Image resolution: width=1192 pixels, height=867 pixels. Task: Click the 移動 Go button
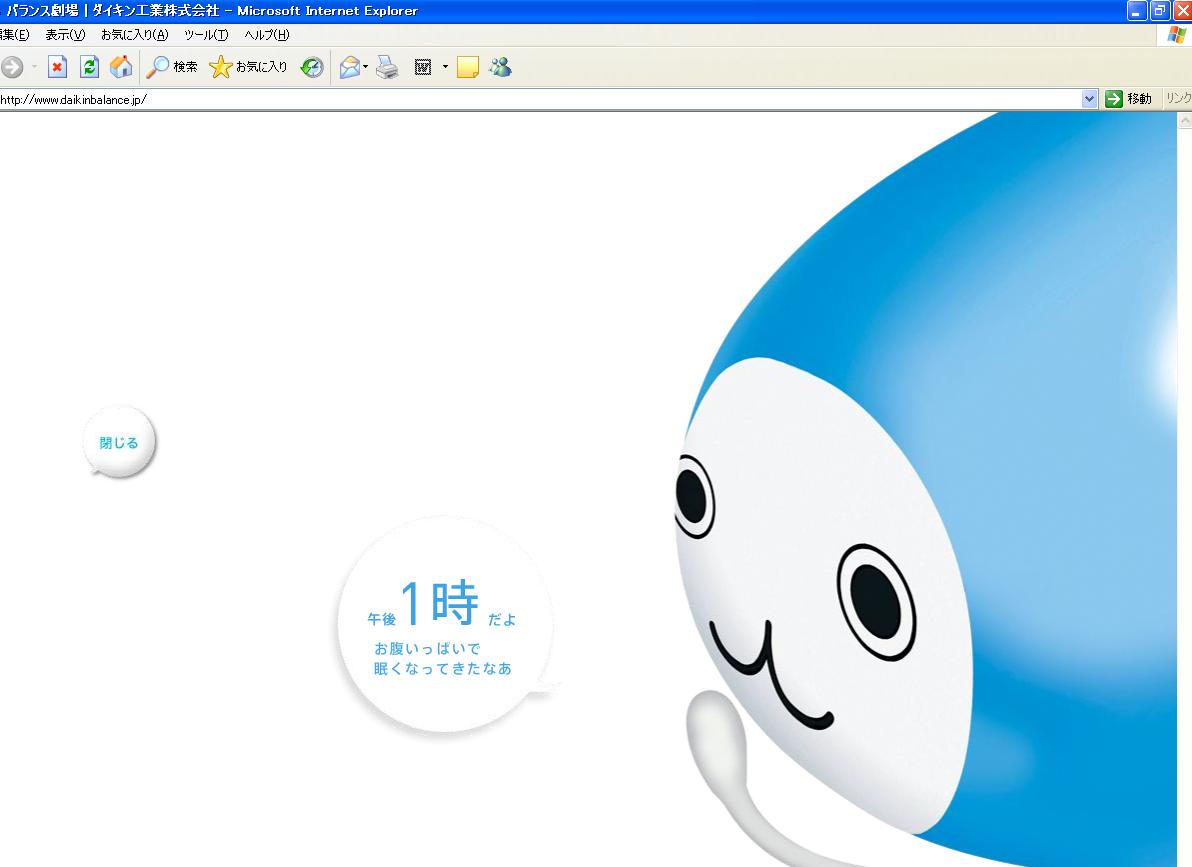[1129, 99]
